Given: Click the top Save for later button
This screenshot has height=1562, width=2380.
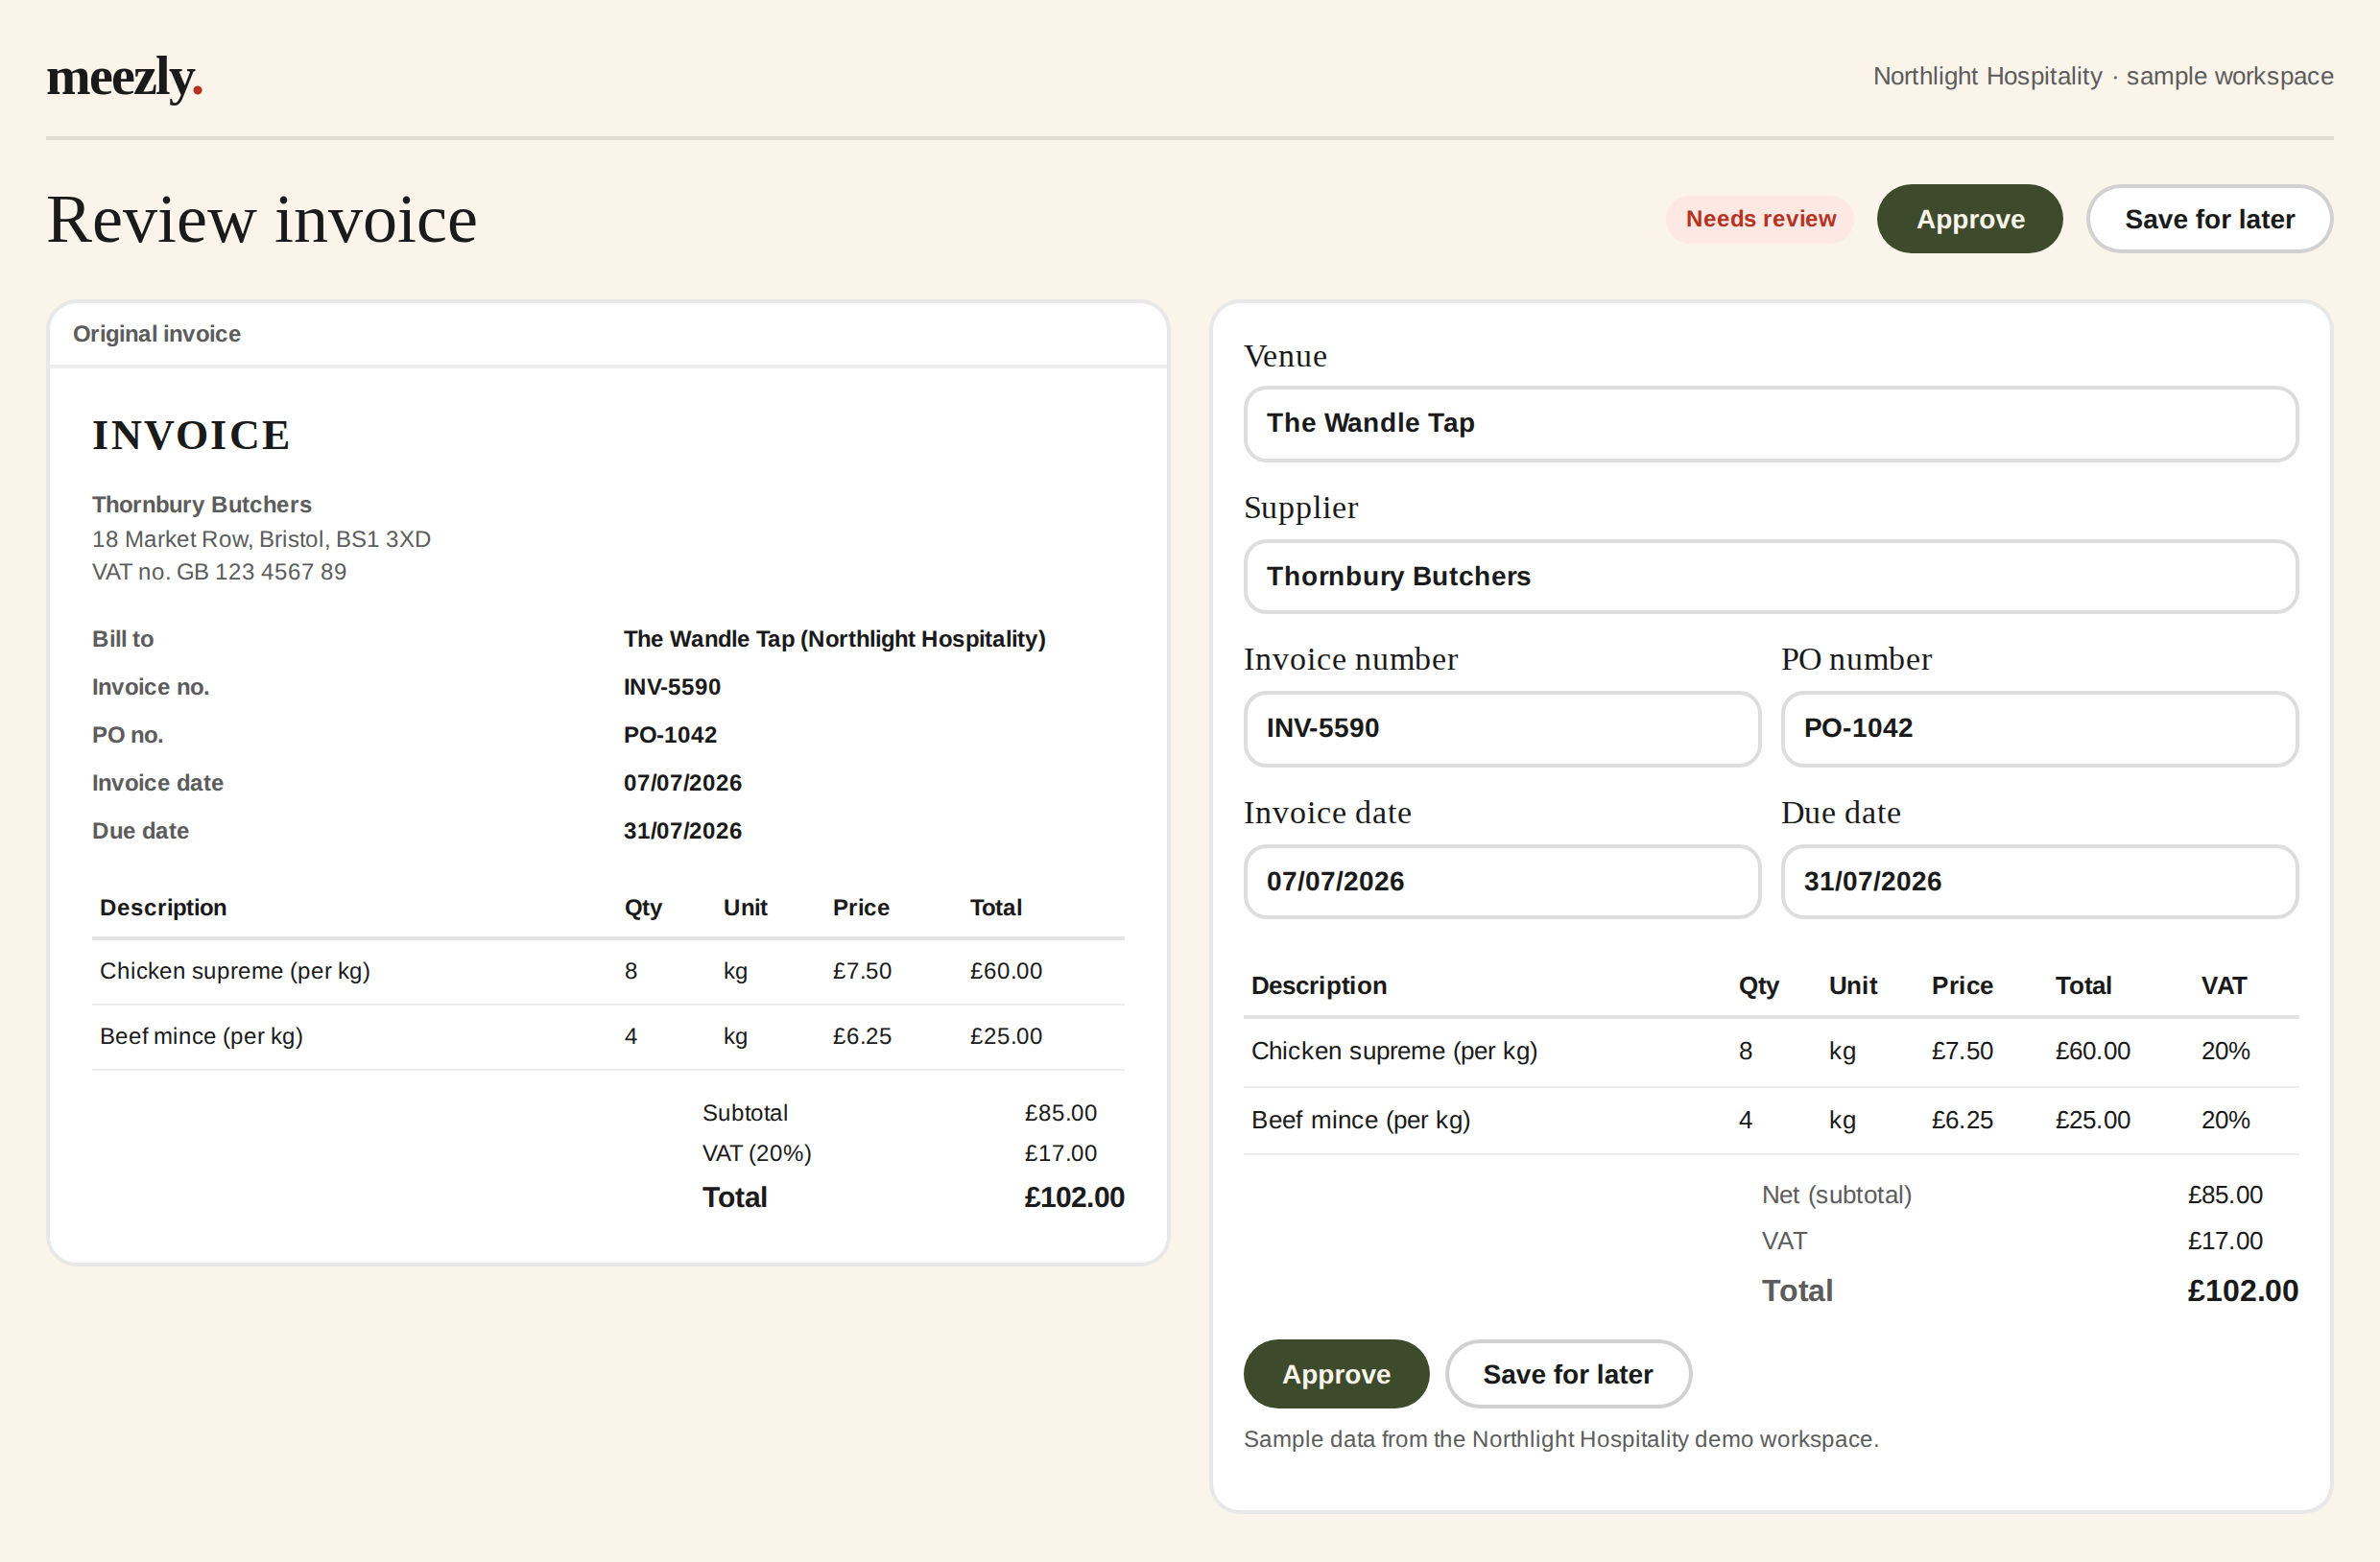Looking at the screenshot, I should point(2209,219).
